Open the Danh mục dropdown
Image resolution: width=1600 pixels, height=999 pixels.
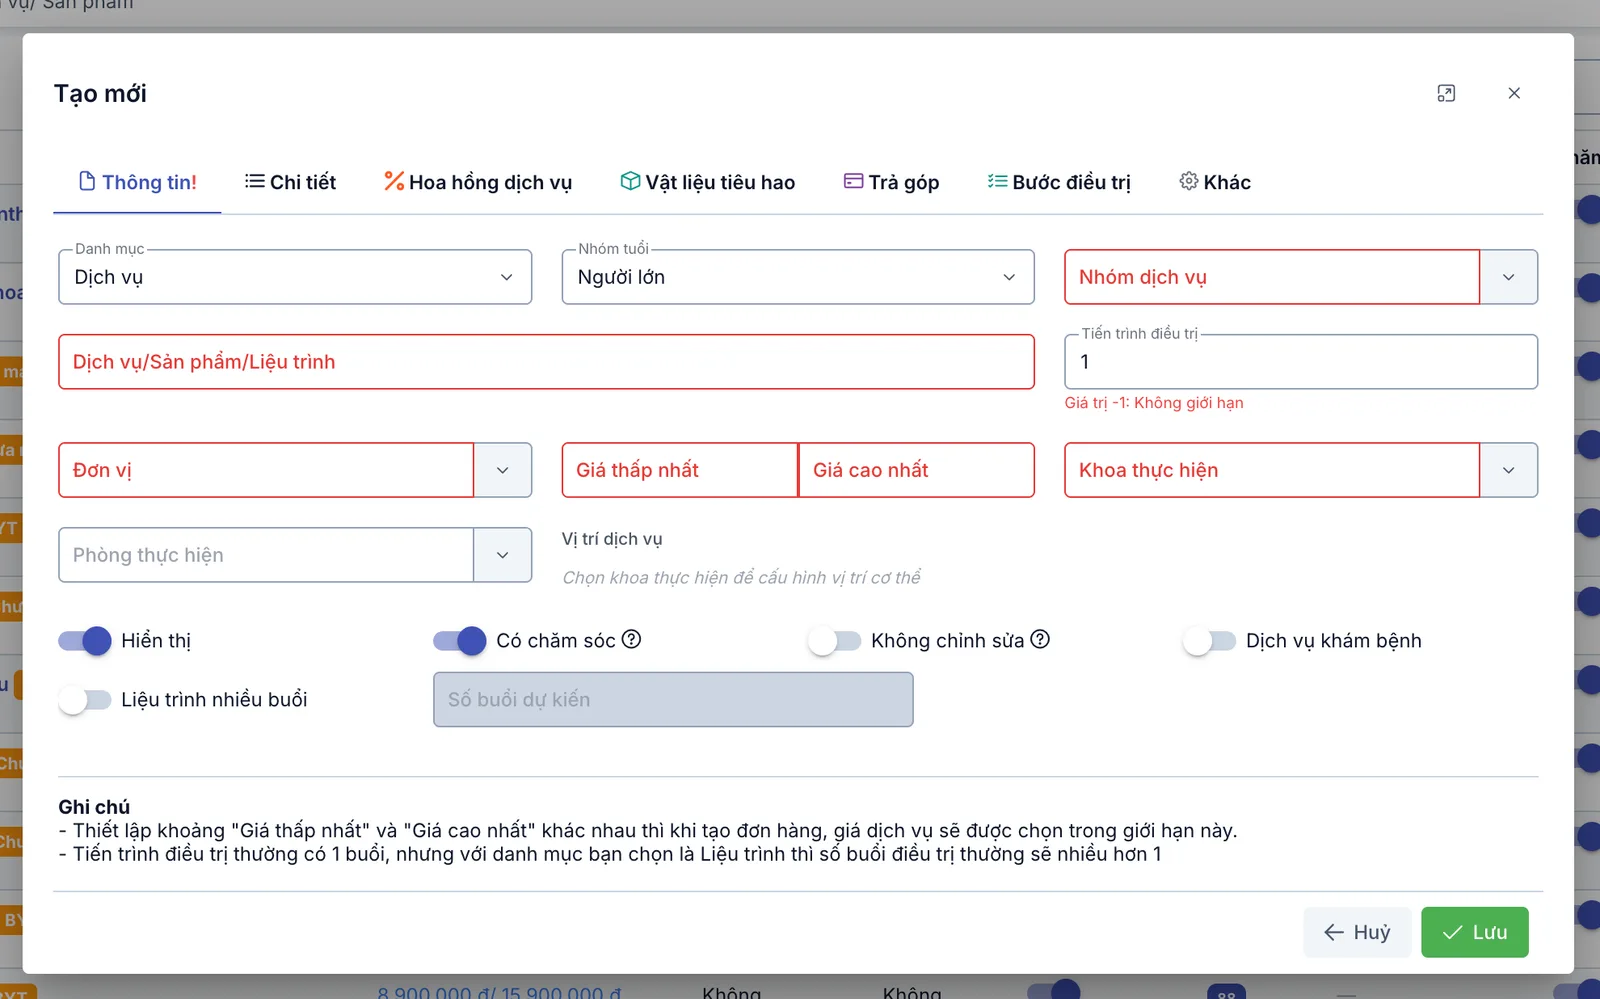pos(295,277)
